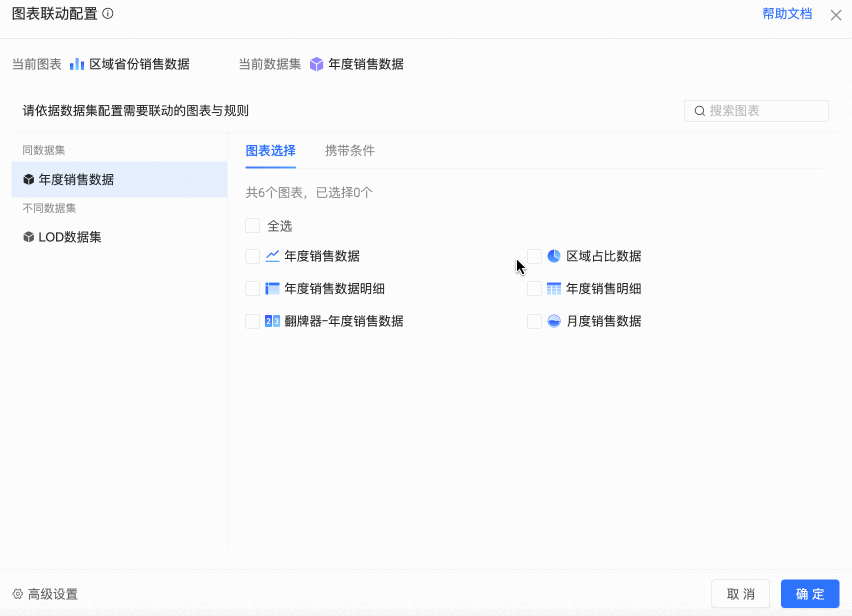Click the flip-card icon of 翻牌器-年度销售数据
The width and height of the screenshot is (852, 616).
[272, 321]
